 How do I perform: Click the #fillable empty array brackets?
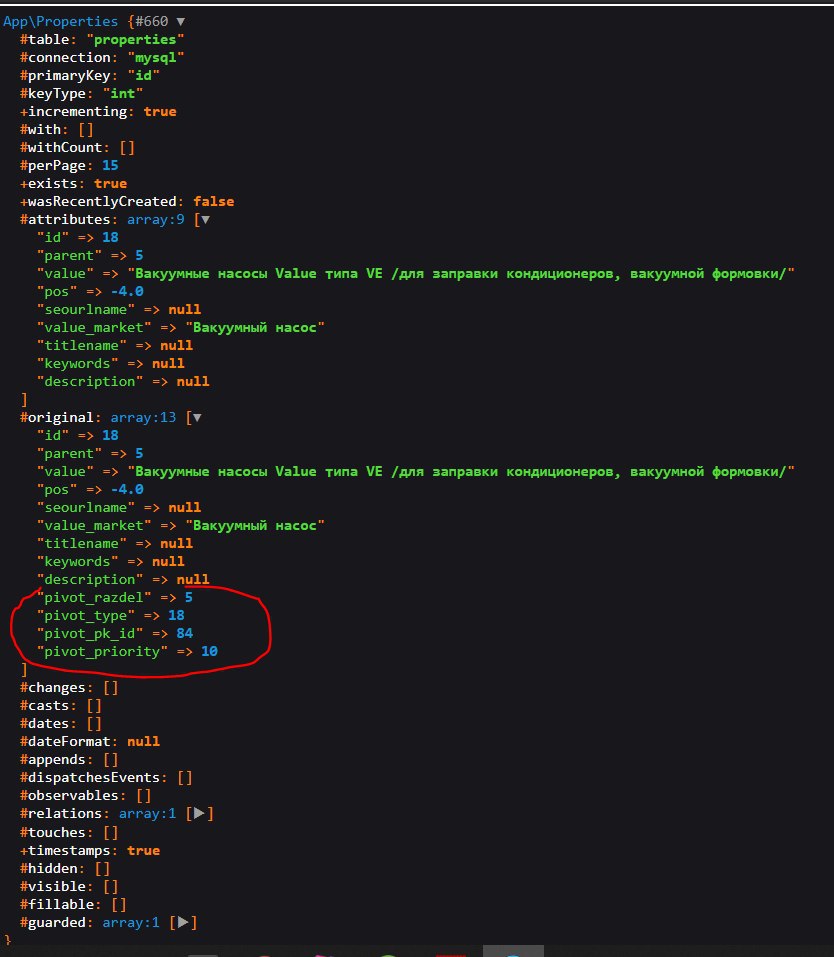coord(118,905)
